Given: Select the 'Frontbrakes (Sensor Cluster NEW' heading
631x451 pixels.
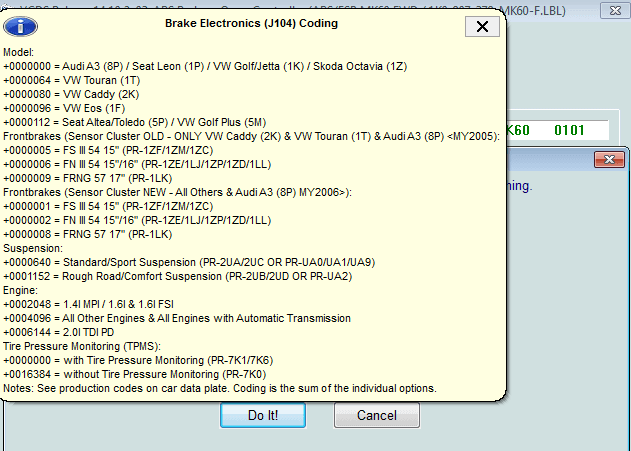Looking at the screenshot, I should point(177,192).
